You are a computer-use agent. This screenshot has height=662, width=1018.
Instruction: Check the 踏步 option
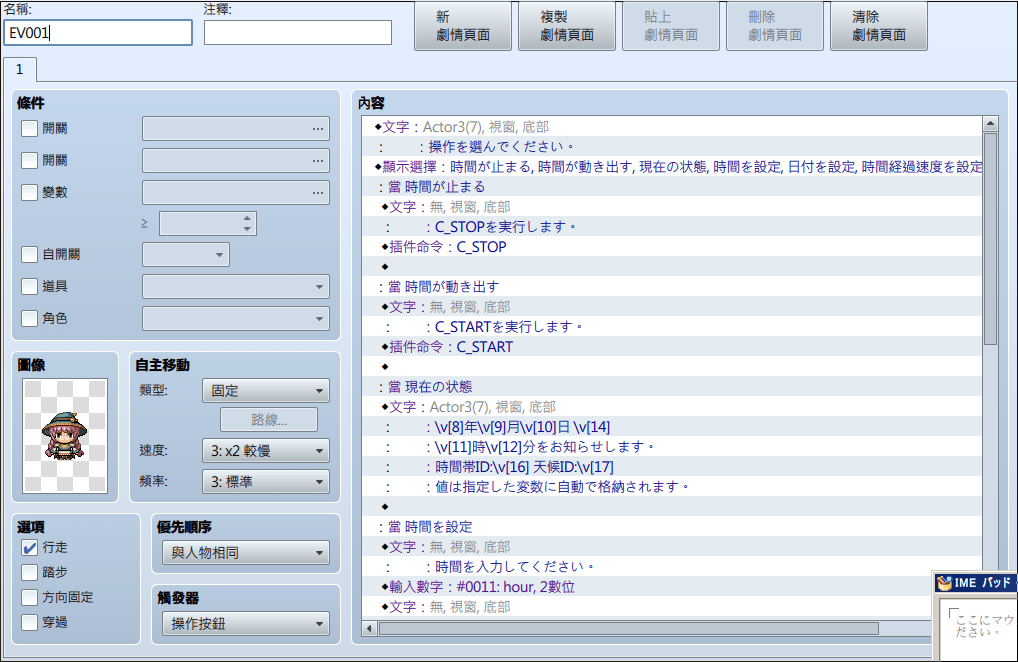pyautogui.click(x=29, y=572)
